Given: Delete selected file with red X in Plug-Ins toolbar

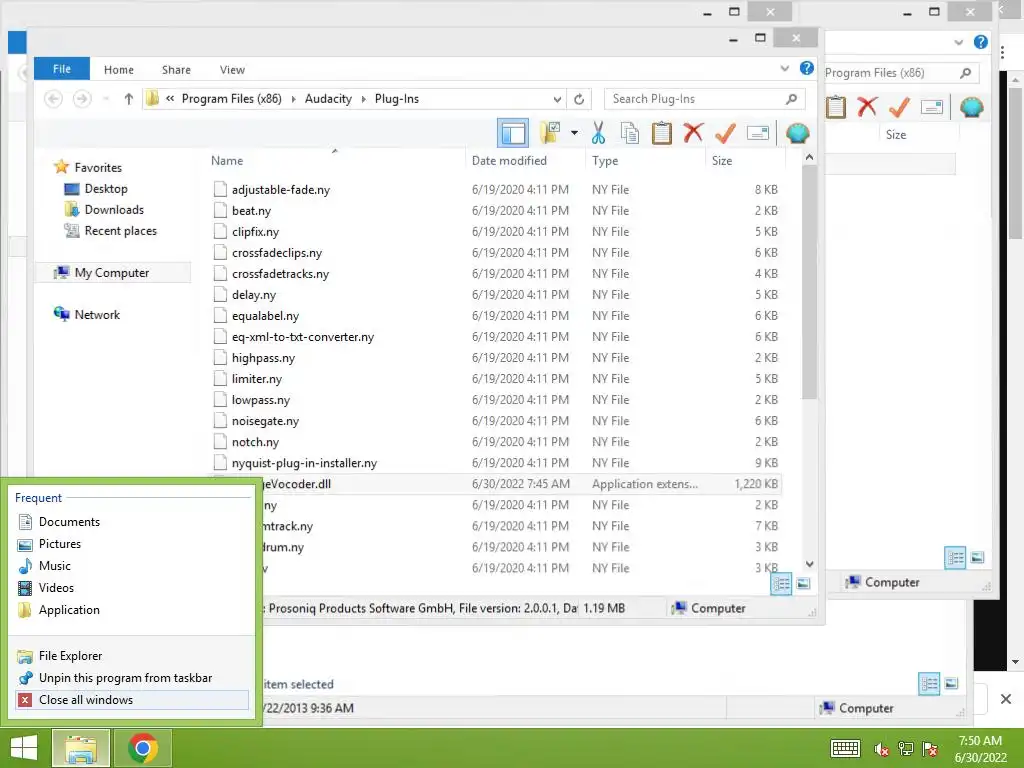Looking at the screenshot, I should pyautogui.click(x=693, y=133).
